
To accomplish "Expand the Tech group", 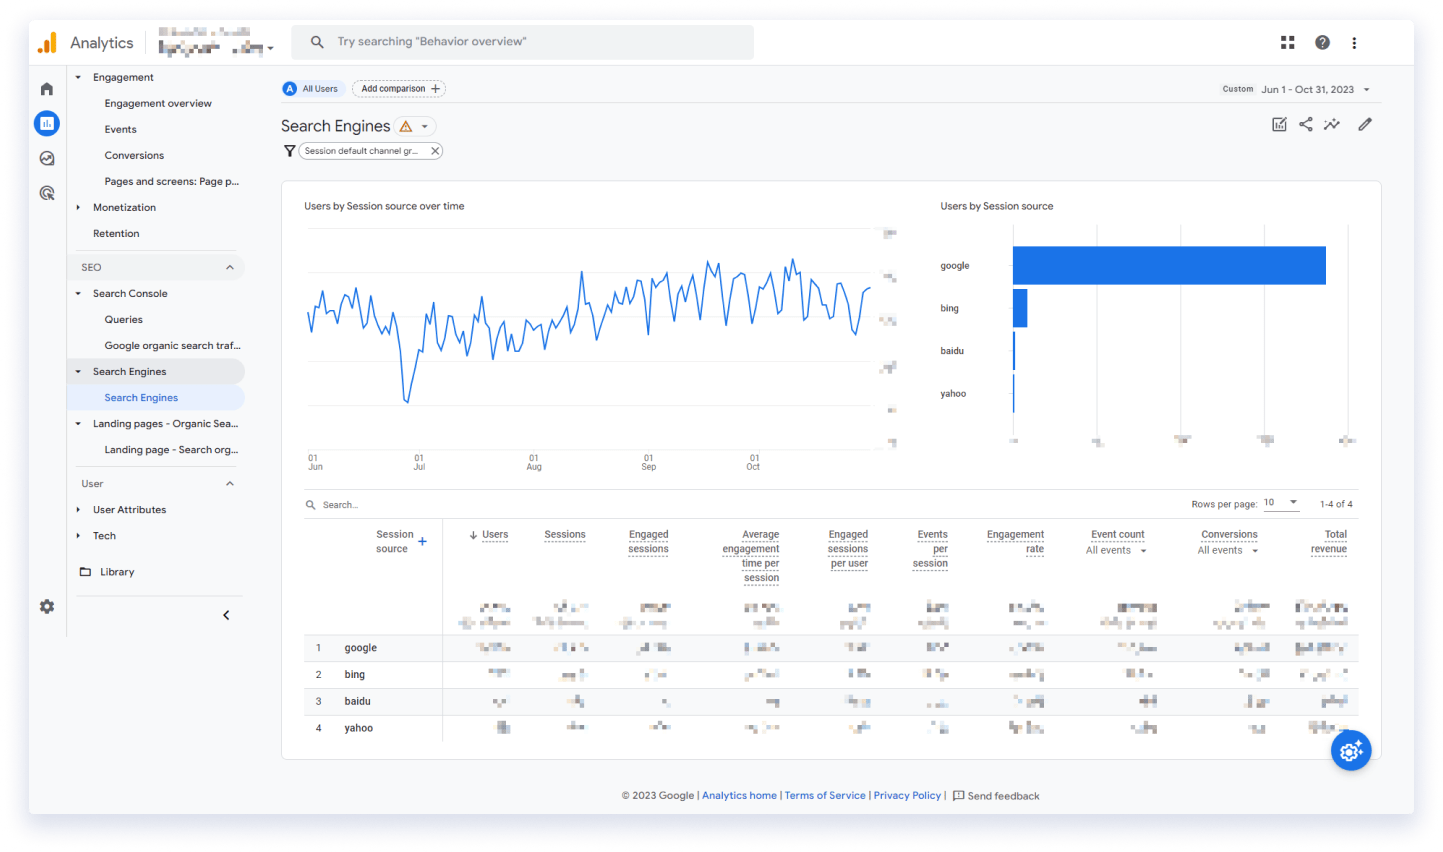I will 78,536.
